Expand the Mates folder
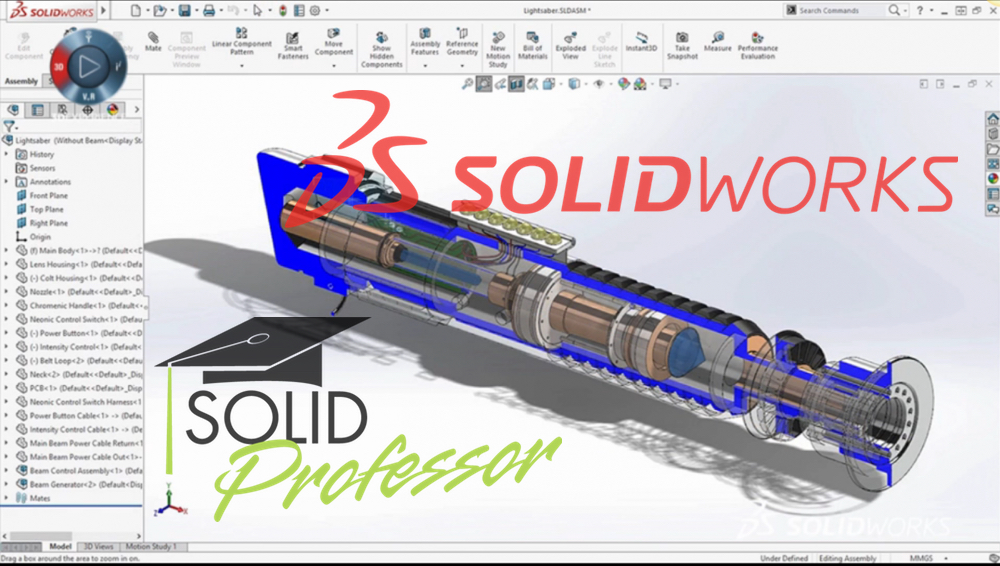This screenshot has width=1000, height=566. pyautogui.click(x=6, y=498)
